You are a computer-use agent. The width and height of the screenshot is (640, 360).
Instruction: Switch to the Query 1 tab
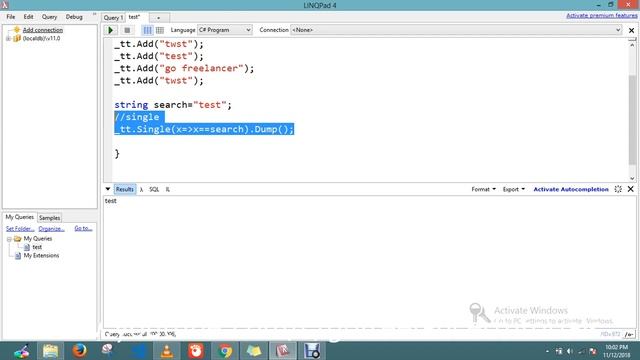tap(113, 18)
